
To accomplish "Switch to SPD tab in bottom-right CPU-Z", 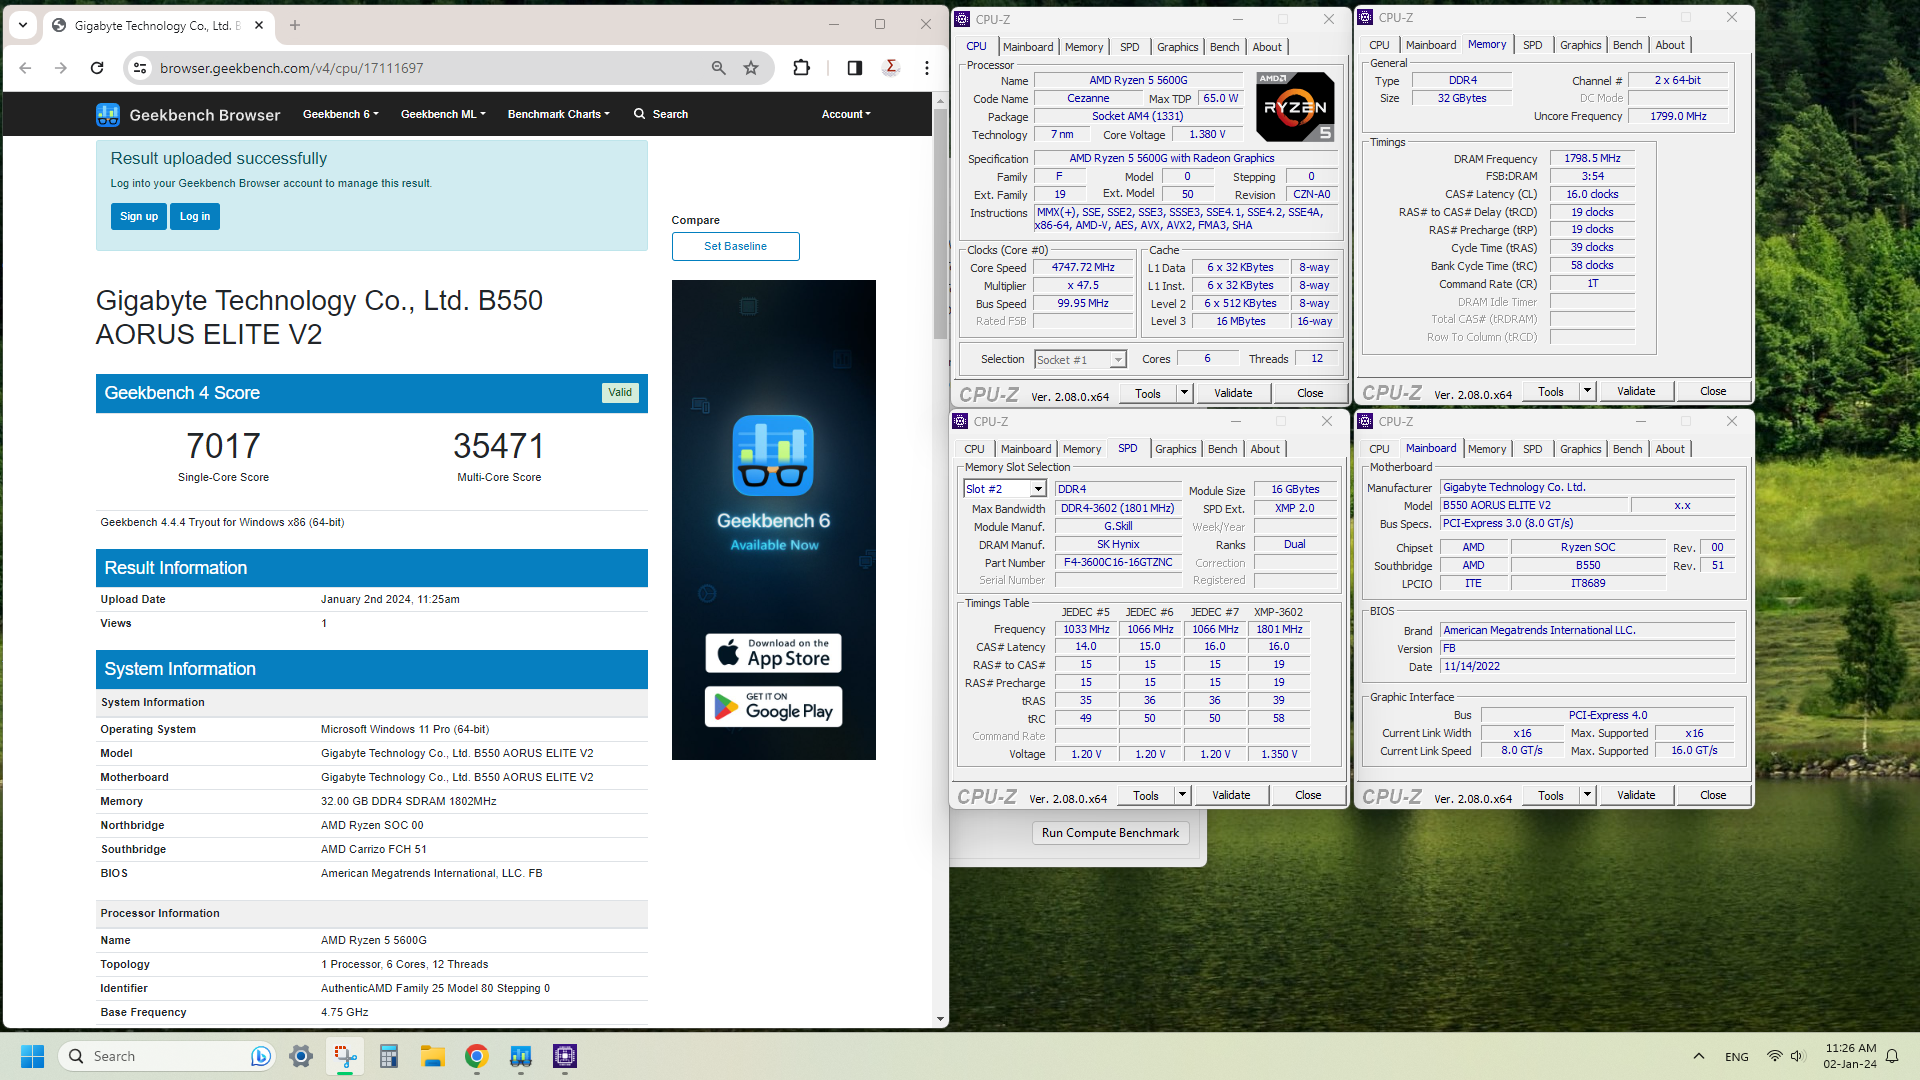I will [x=1532, y=449].
